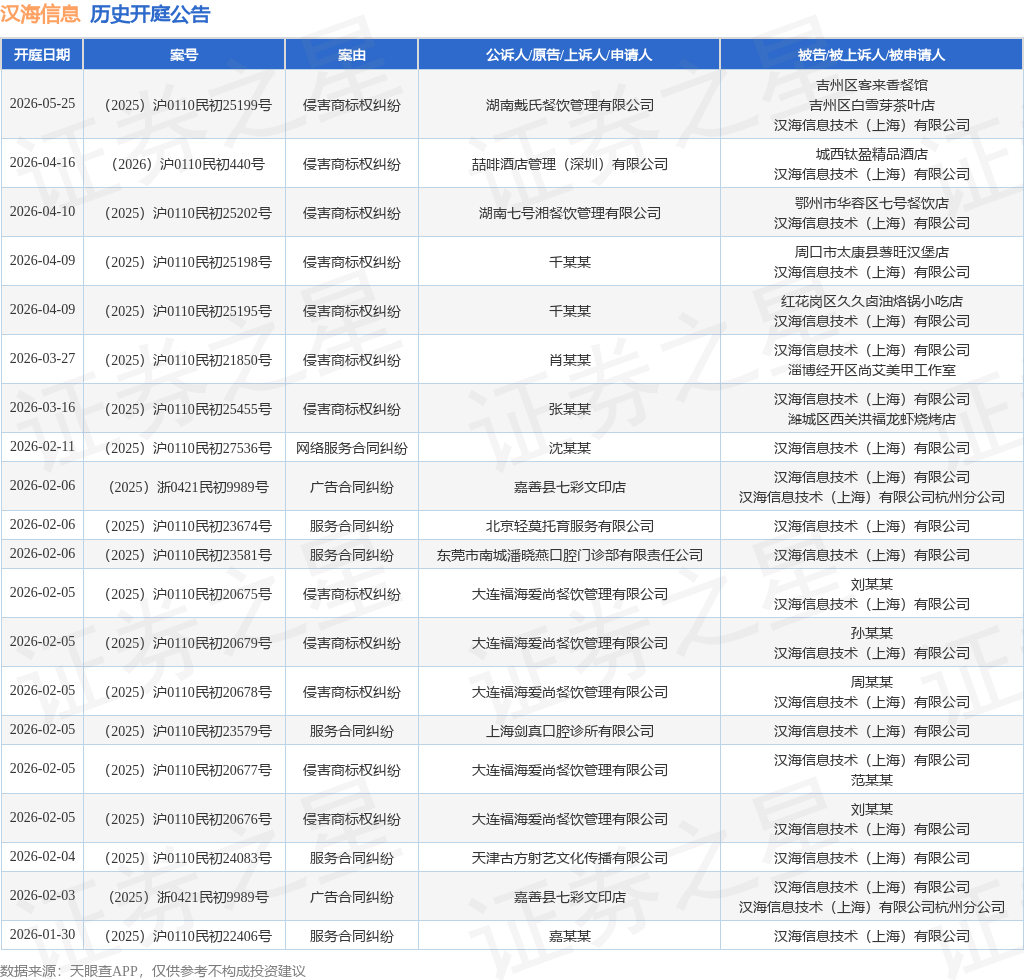This screenshot has height=980, width=1024.
Task: Click plaintiff 天津古方射艺文化传播有限公司
Action: click(x=569, y=858)
